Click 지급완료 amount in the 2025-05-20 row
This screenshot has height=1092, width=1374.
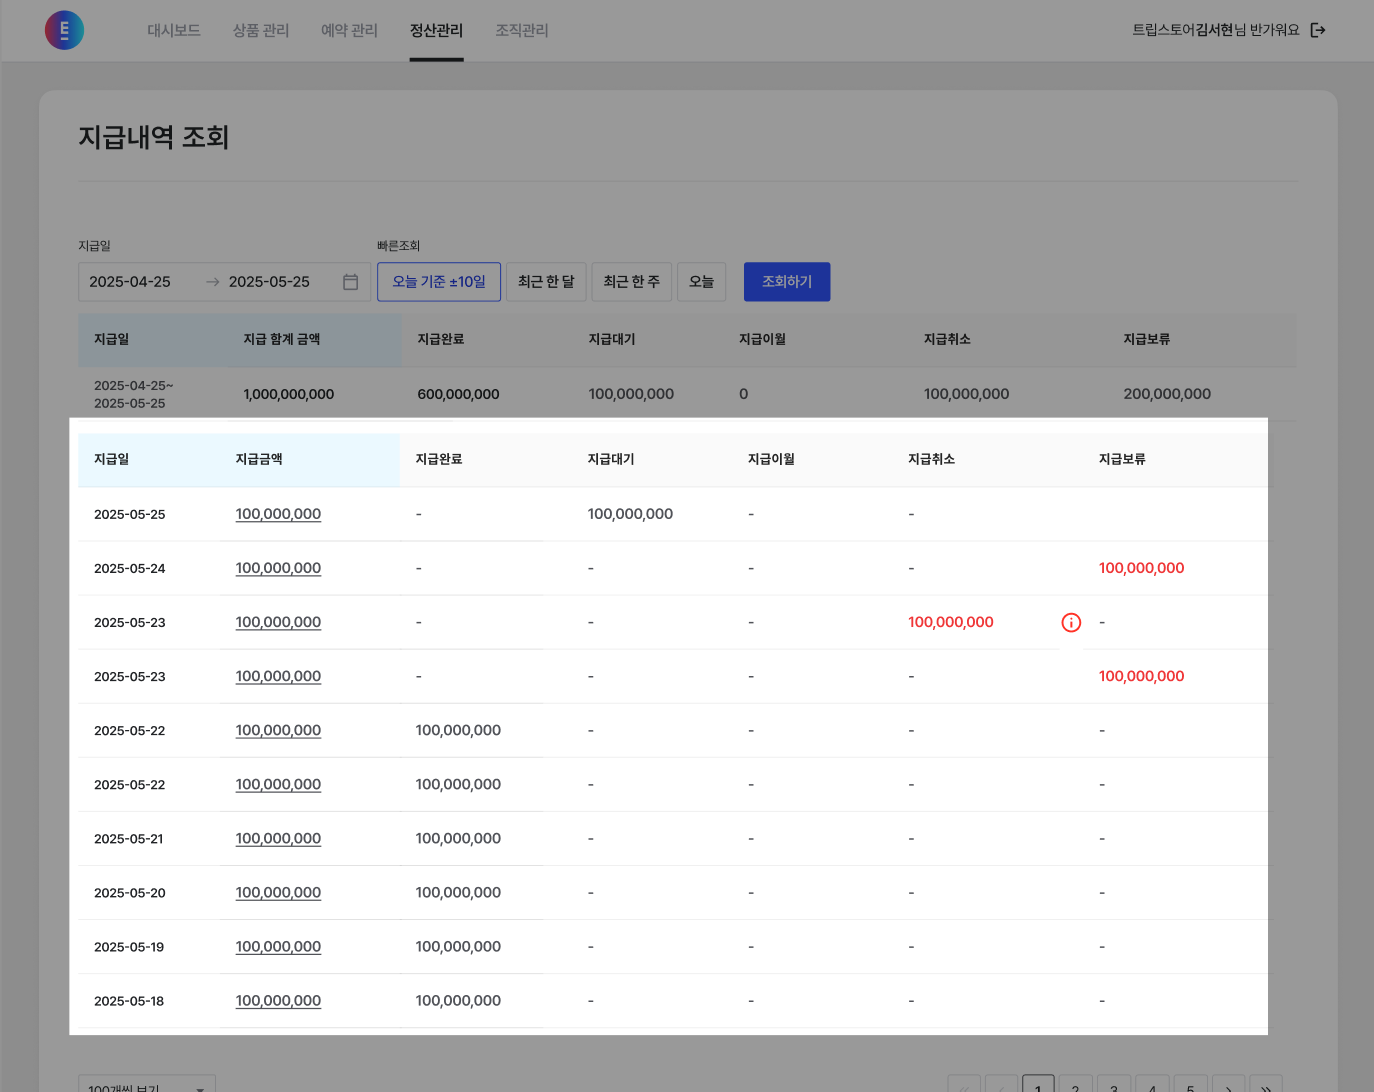(x=458, y=892)
